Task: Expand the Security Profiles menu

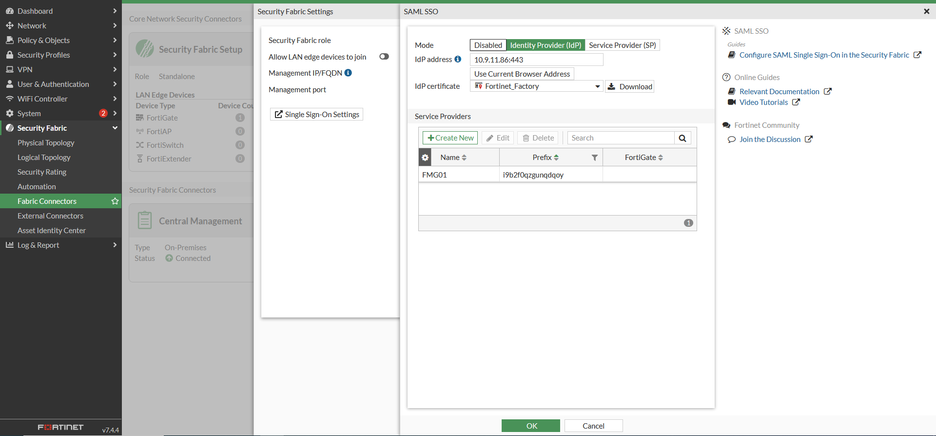Action: 115,55
